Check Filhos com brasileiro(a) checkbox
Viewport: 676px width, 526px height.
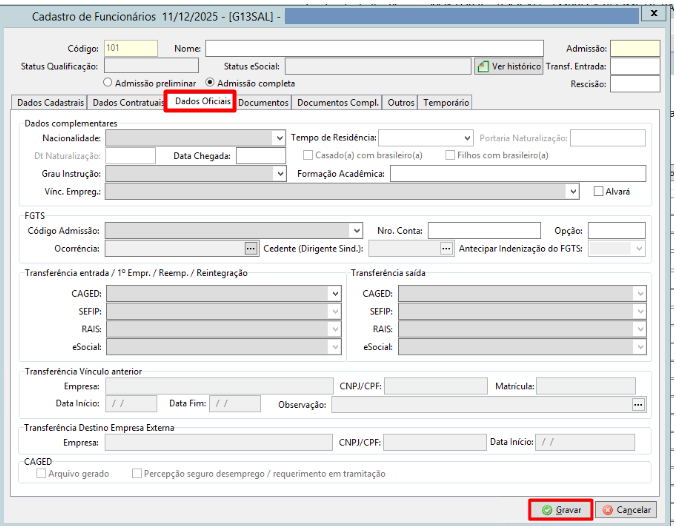(450, 155)
